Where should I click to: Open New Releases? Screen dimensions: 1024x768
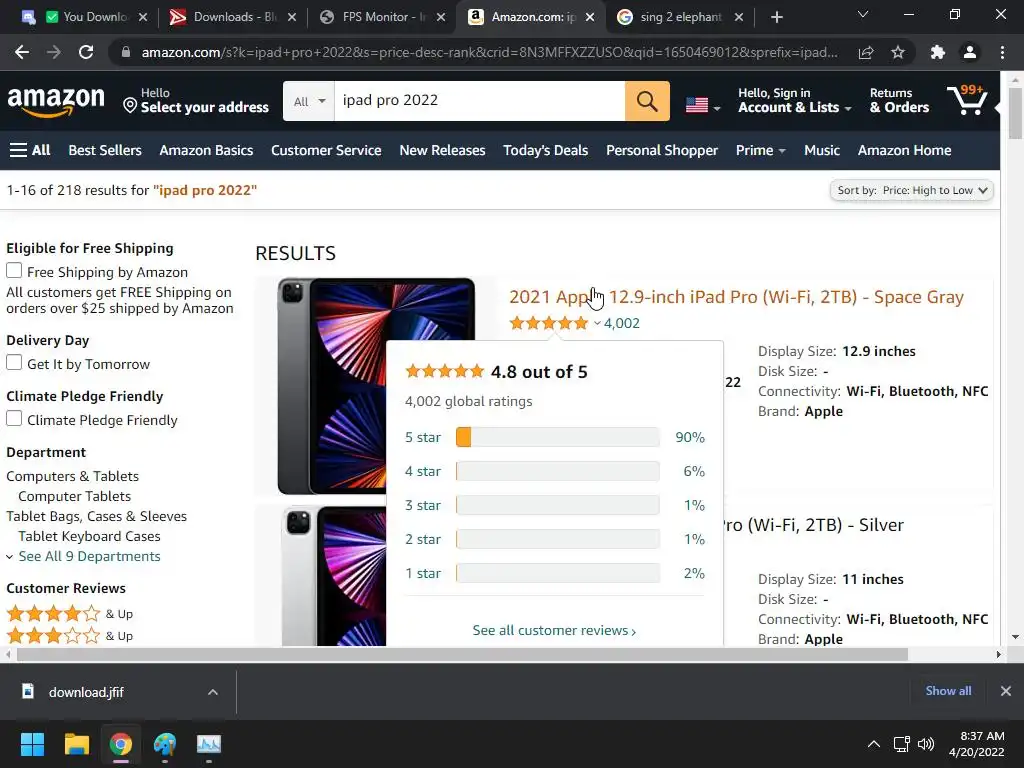pos(442,150)
